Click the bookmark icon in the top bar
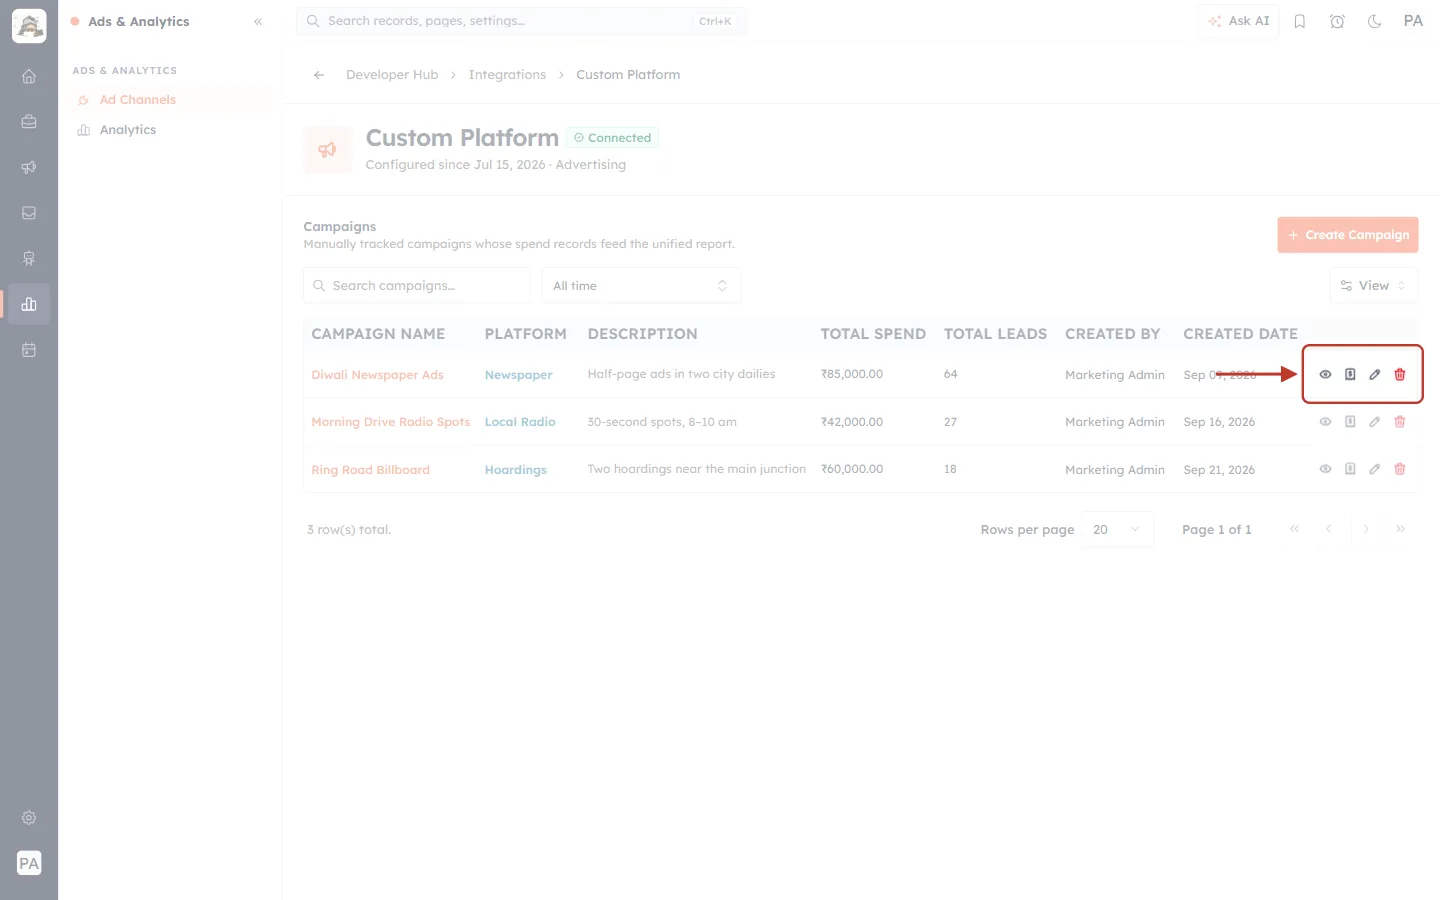The image size is (1440, 900). pyautogui.click(x=1300, y=21)
